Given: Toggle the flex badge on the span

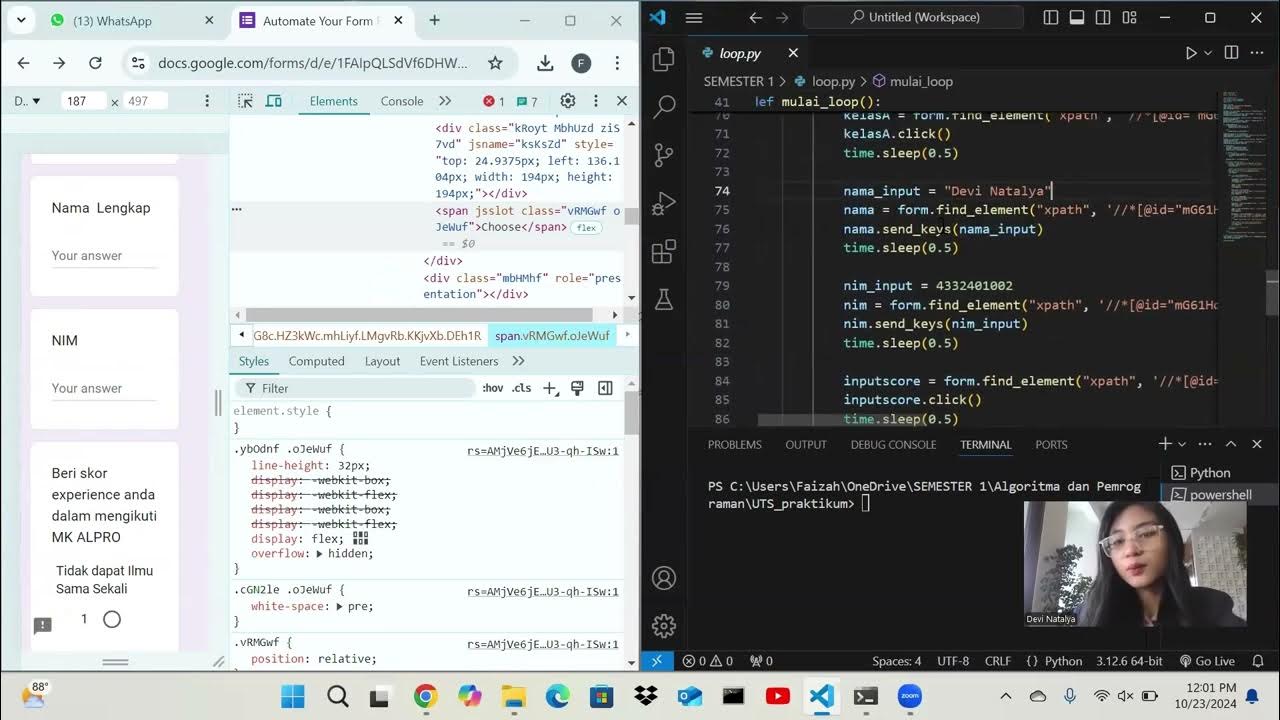Looking at the screenshot, I should pyautogui.click(x=586, y=228).
